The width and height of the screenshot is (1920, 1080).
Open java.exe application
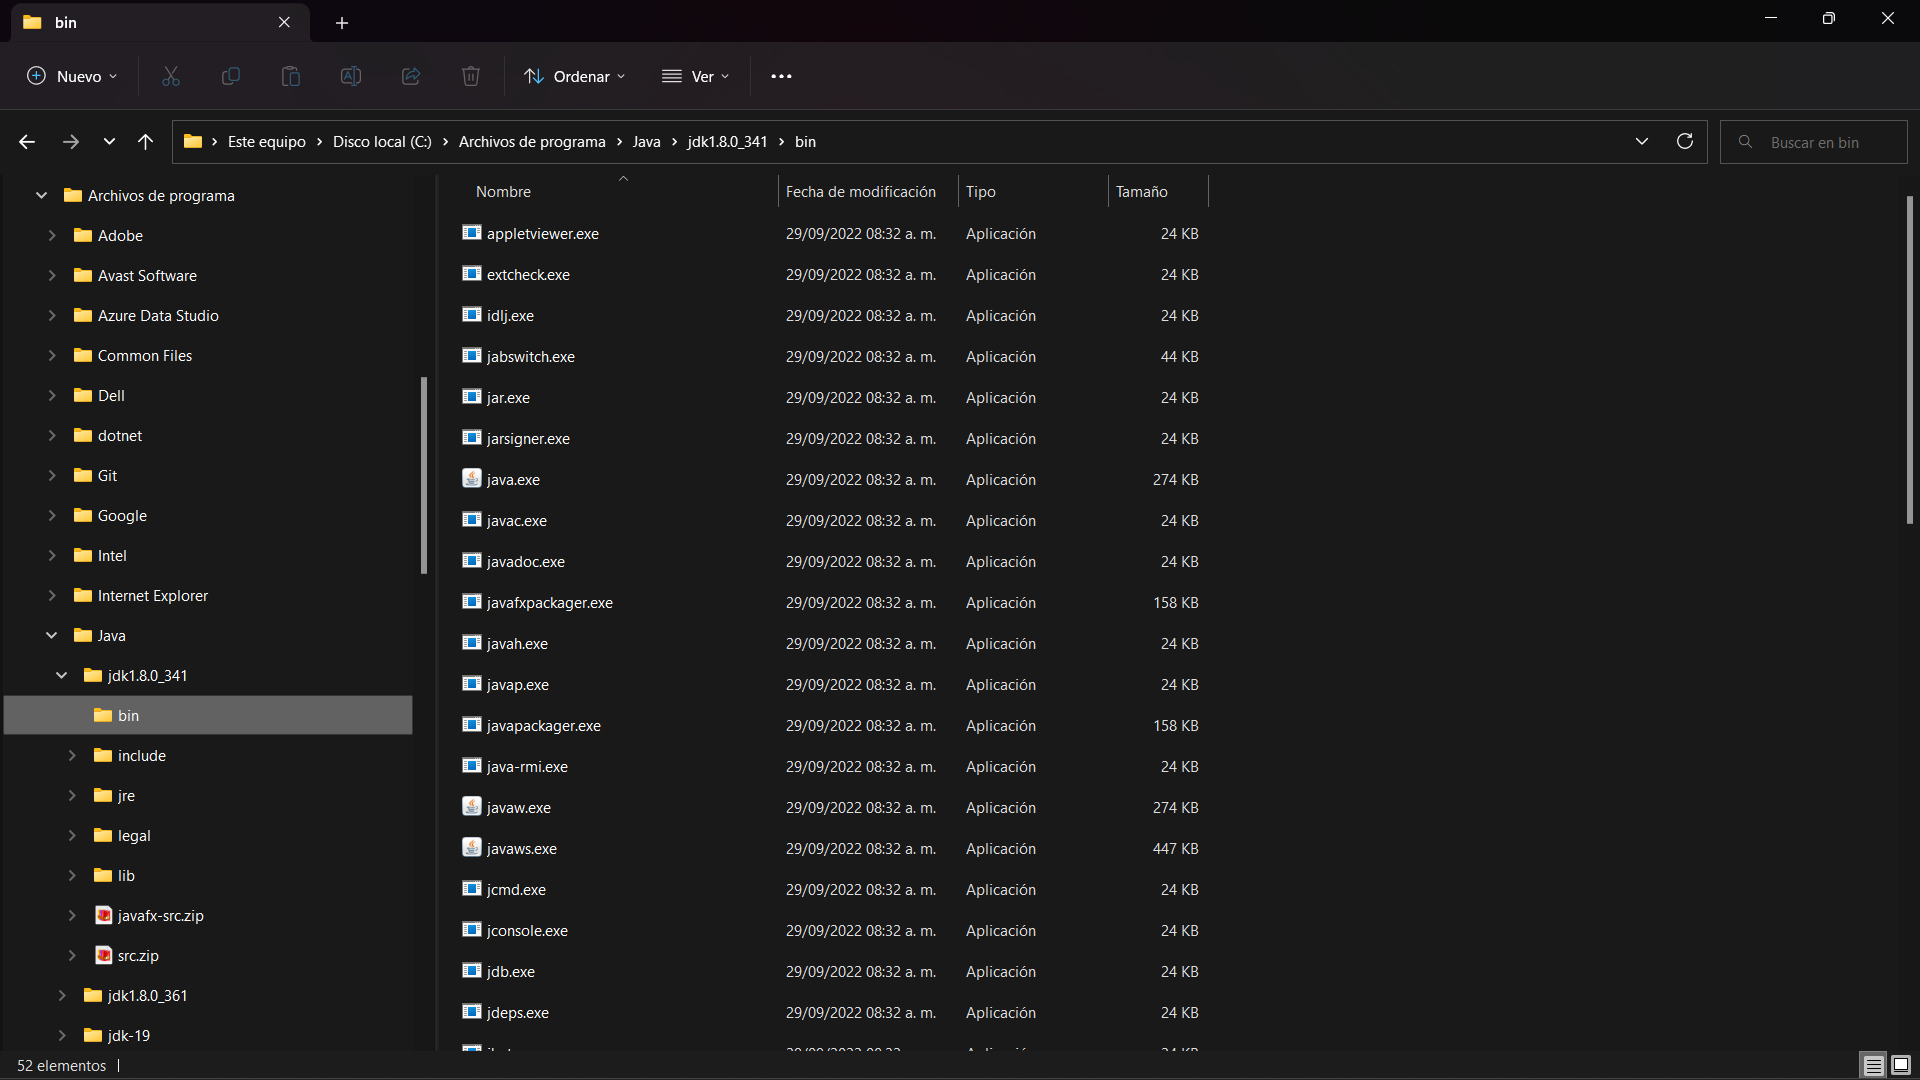point(513,479)
